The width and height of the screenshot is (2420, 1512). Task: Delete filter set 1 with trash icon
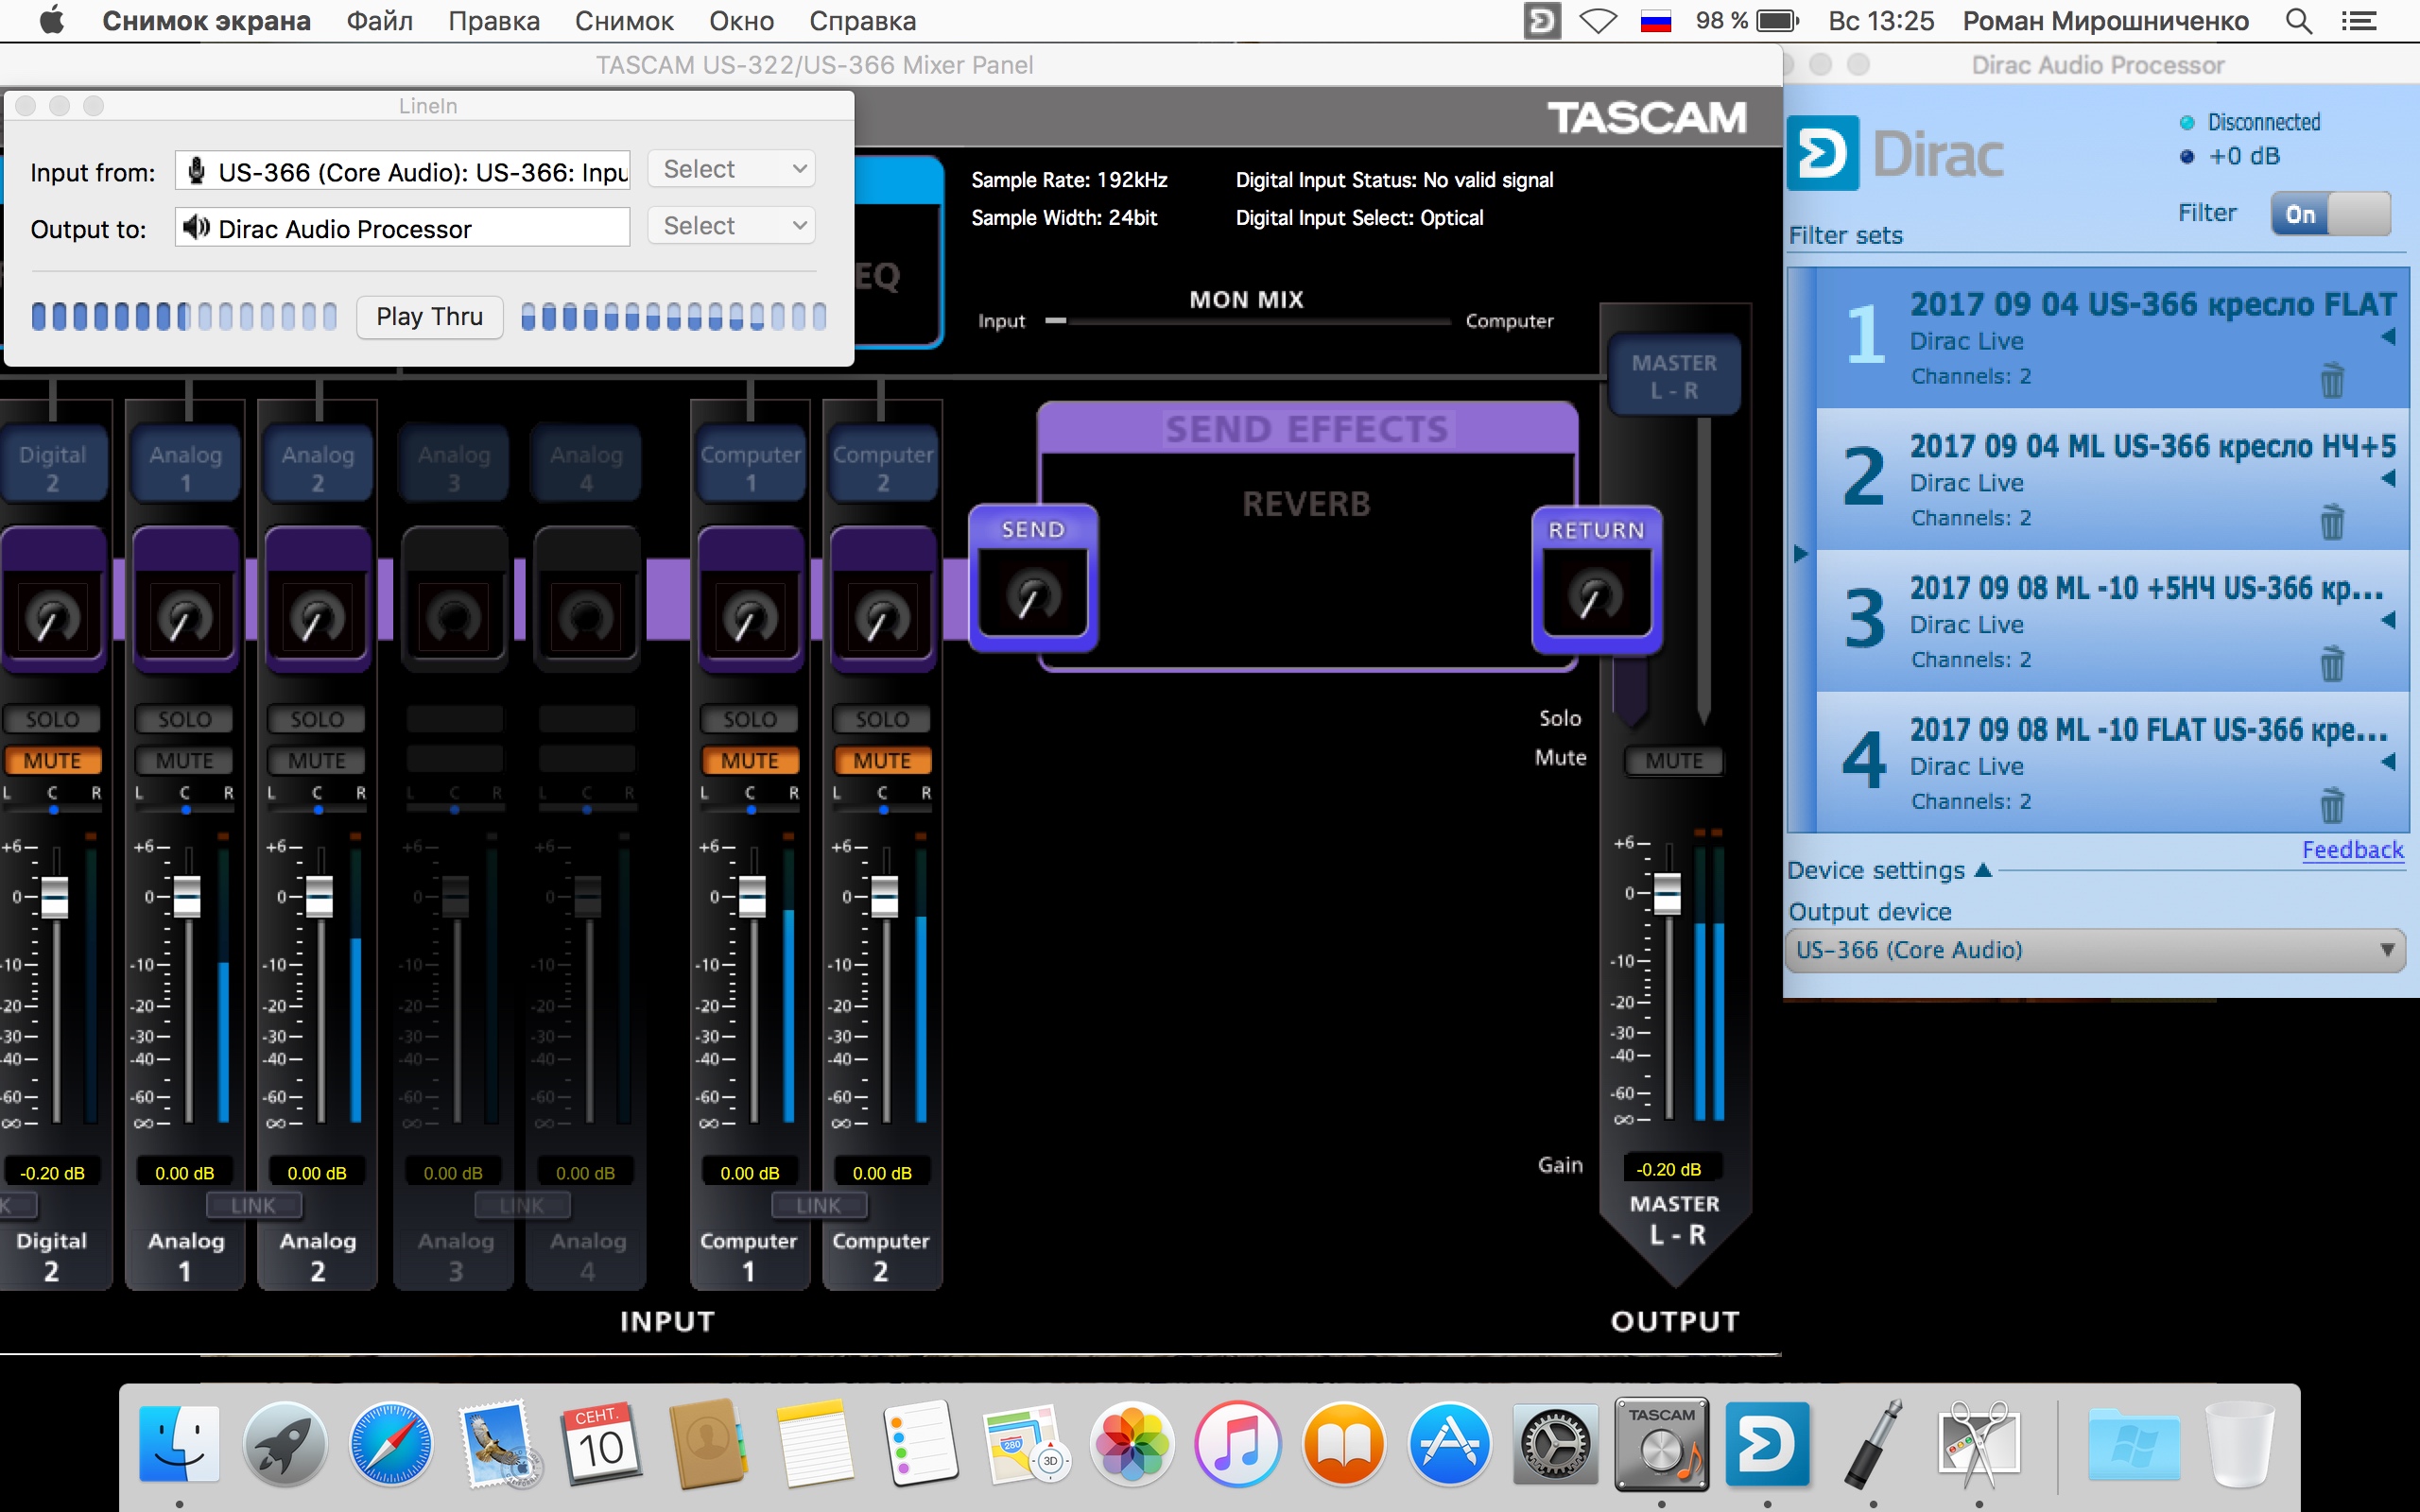point(2331,381)
